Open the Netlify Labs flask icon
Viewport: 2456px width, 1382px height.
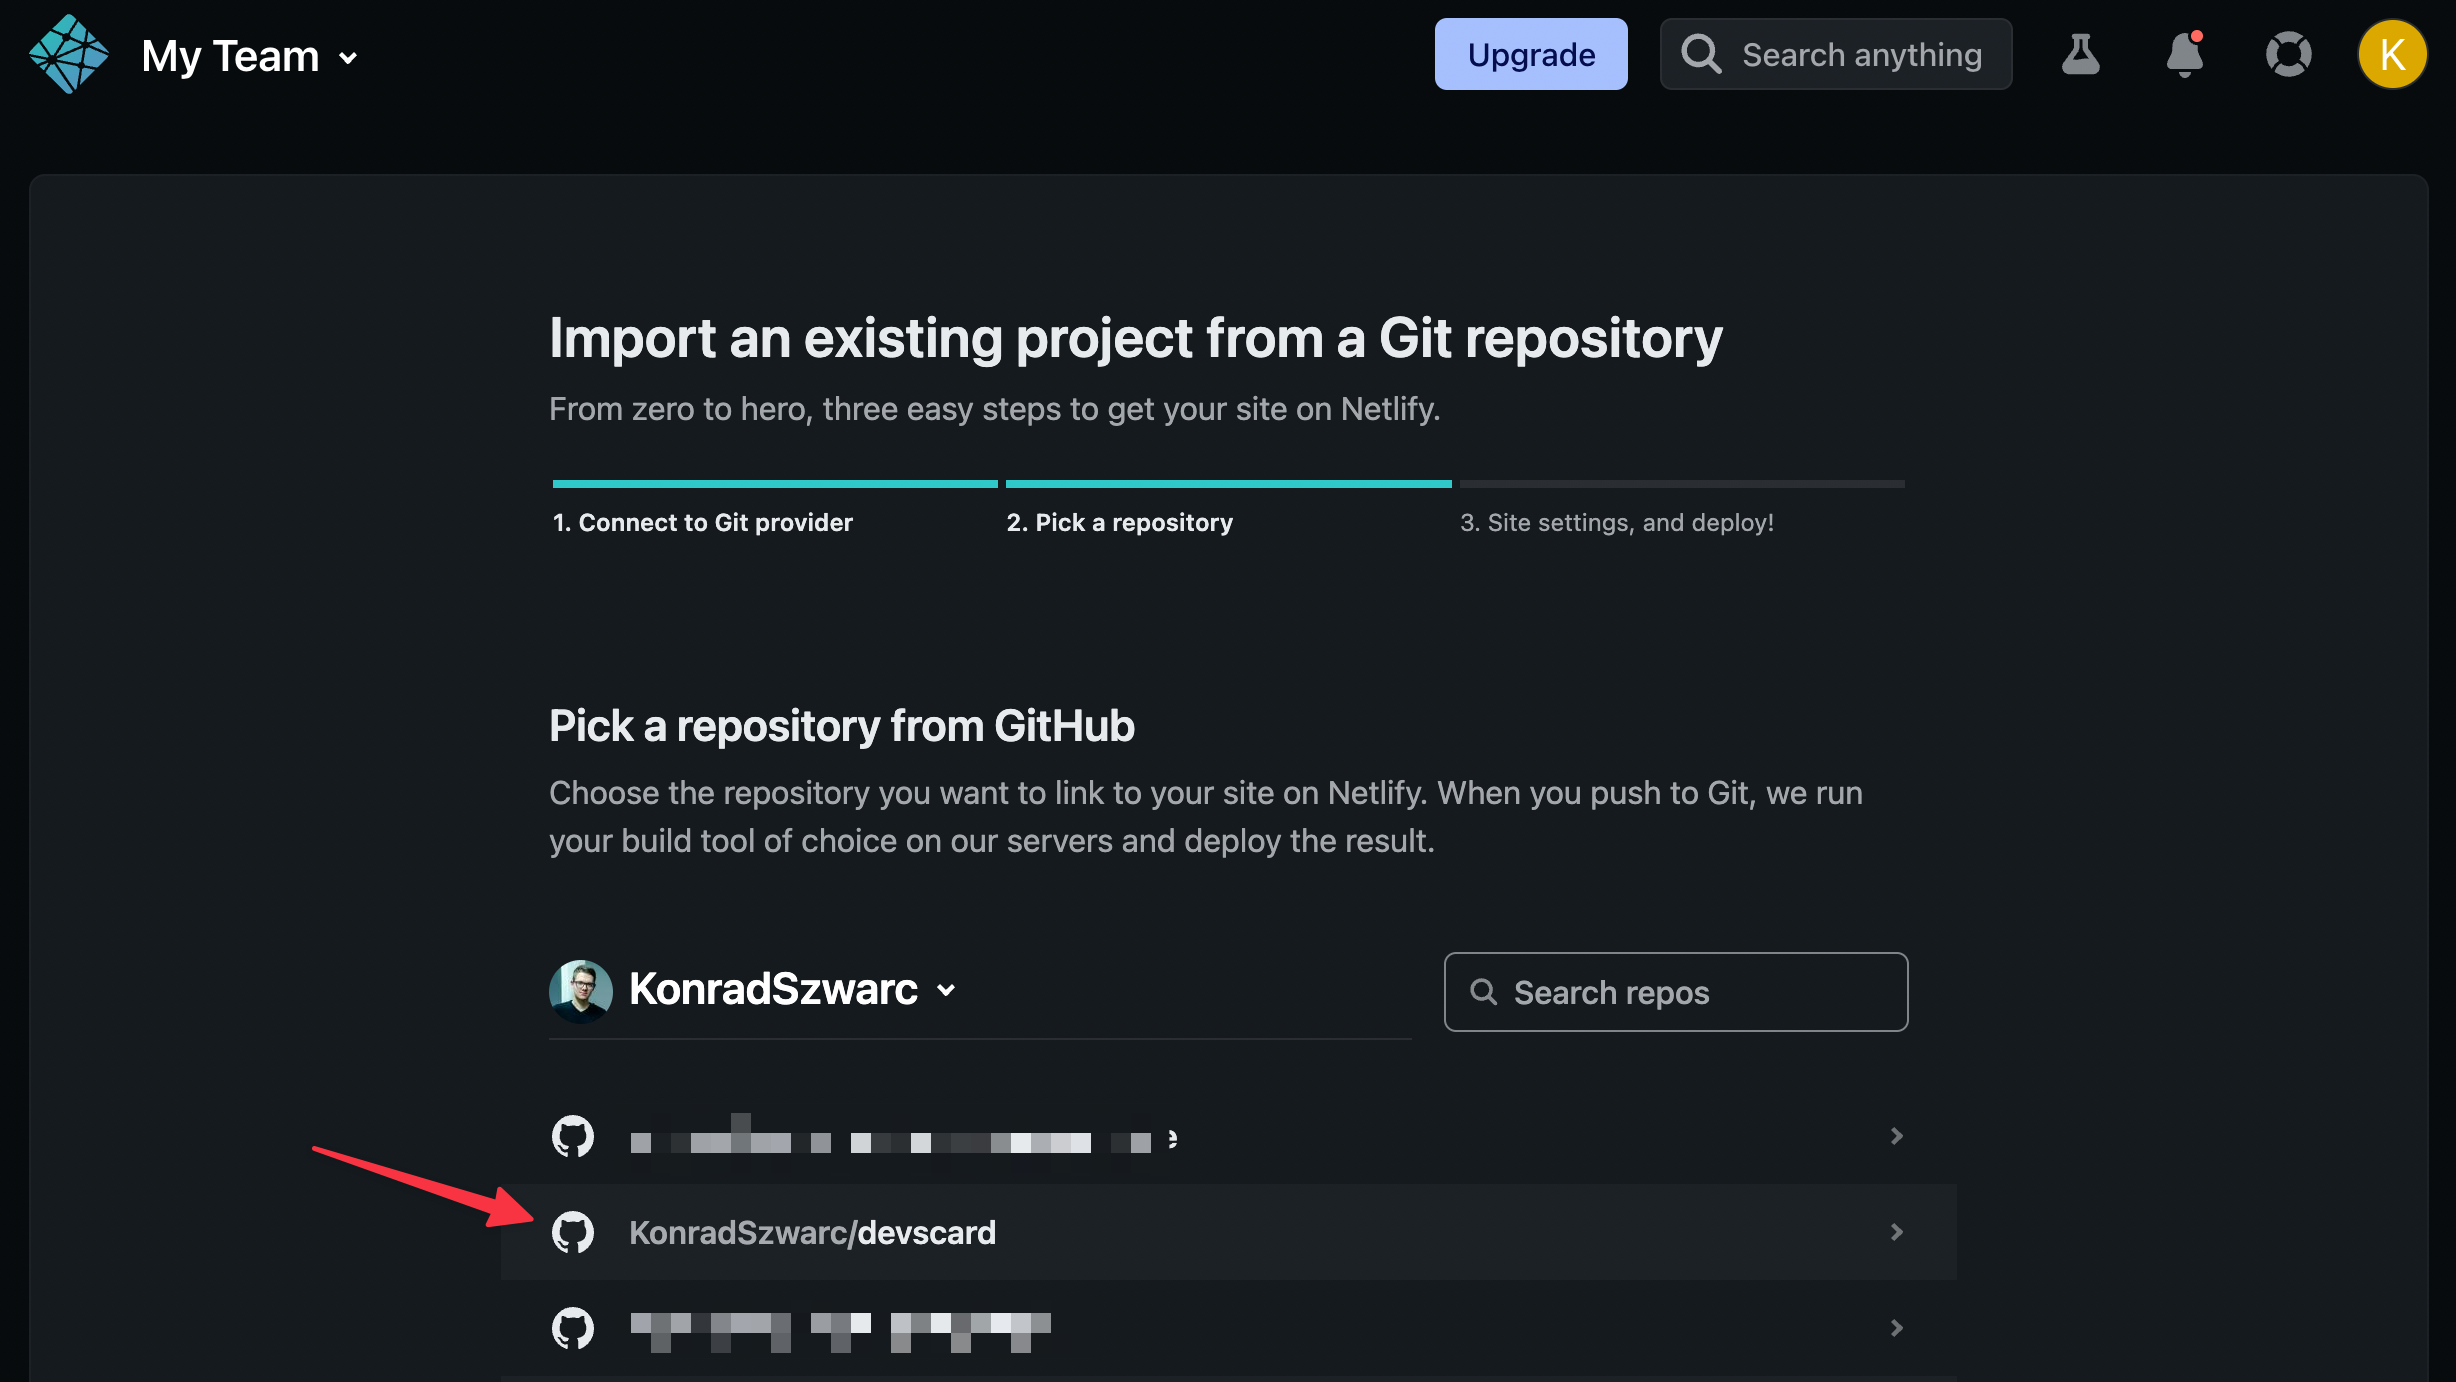pyautogui.click(x=2080, y=55)
